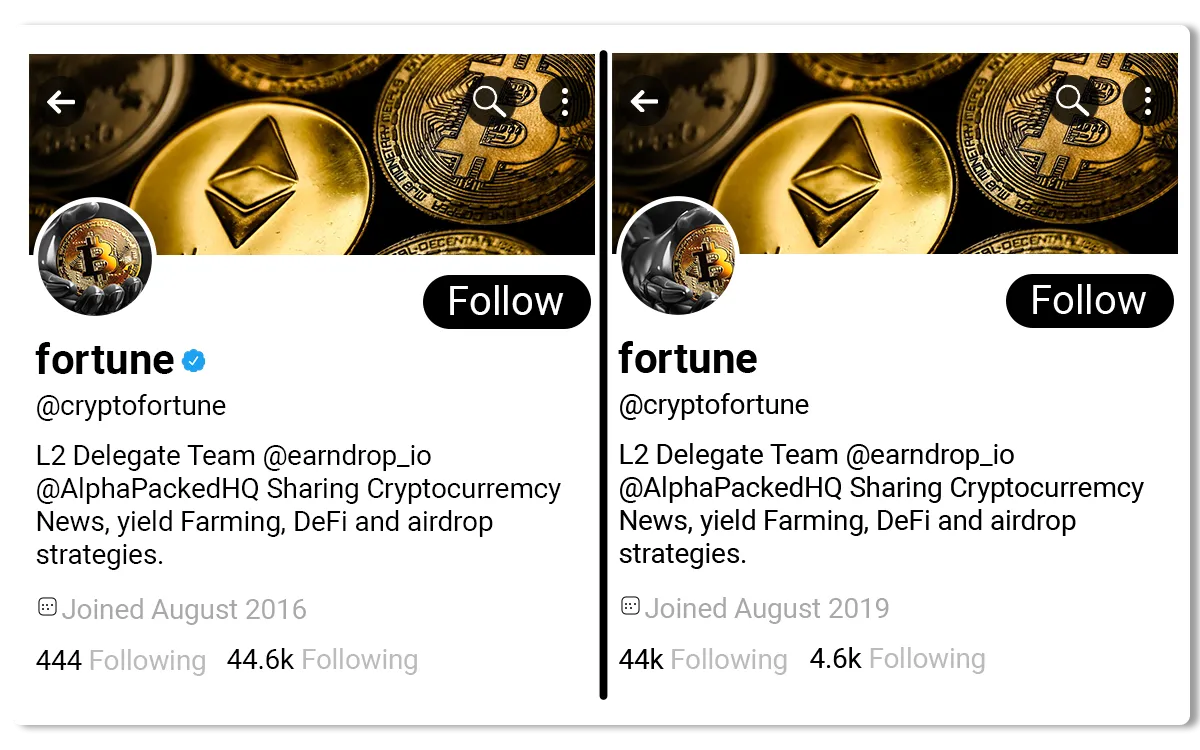Open @earndrop_io mention in right bio
1200x750 pixels.
pos(930,455)
